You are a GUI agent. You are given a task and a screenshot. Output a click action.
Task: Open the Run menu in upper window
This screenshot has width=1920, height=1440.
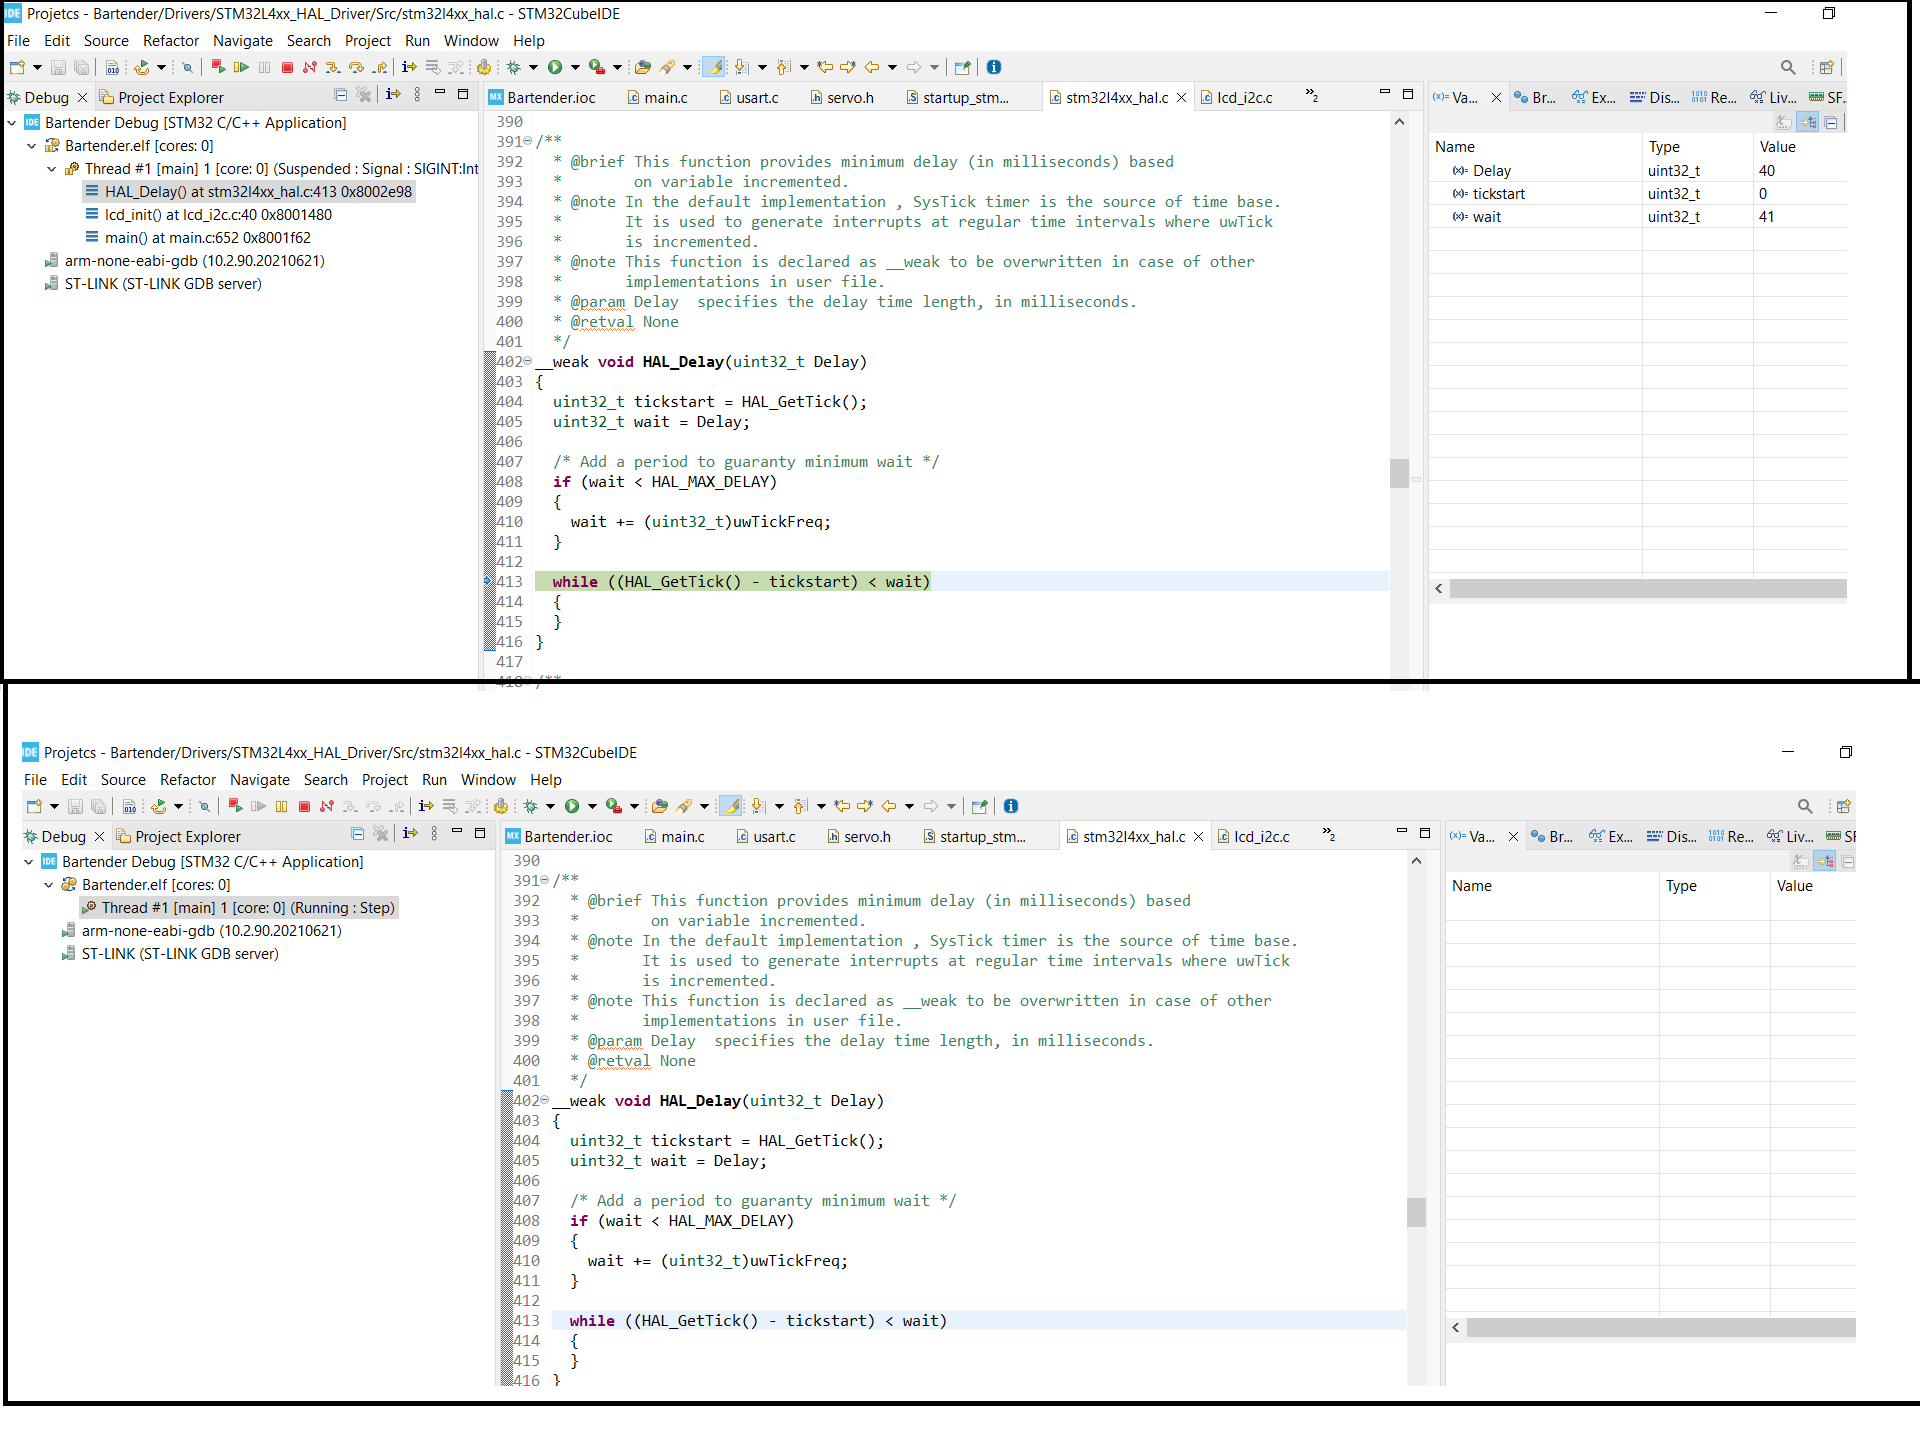417,41
